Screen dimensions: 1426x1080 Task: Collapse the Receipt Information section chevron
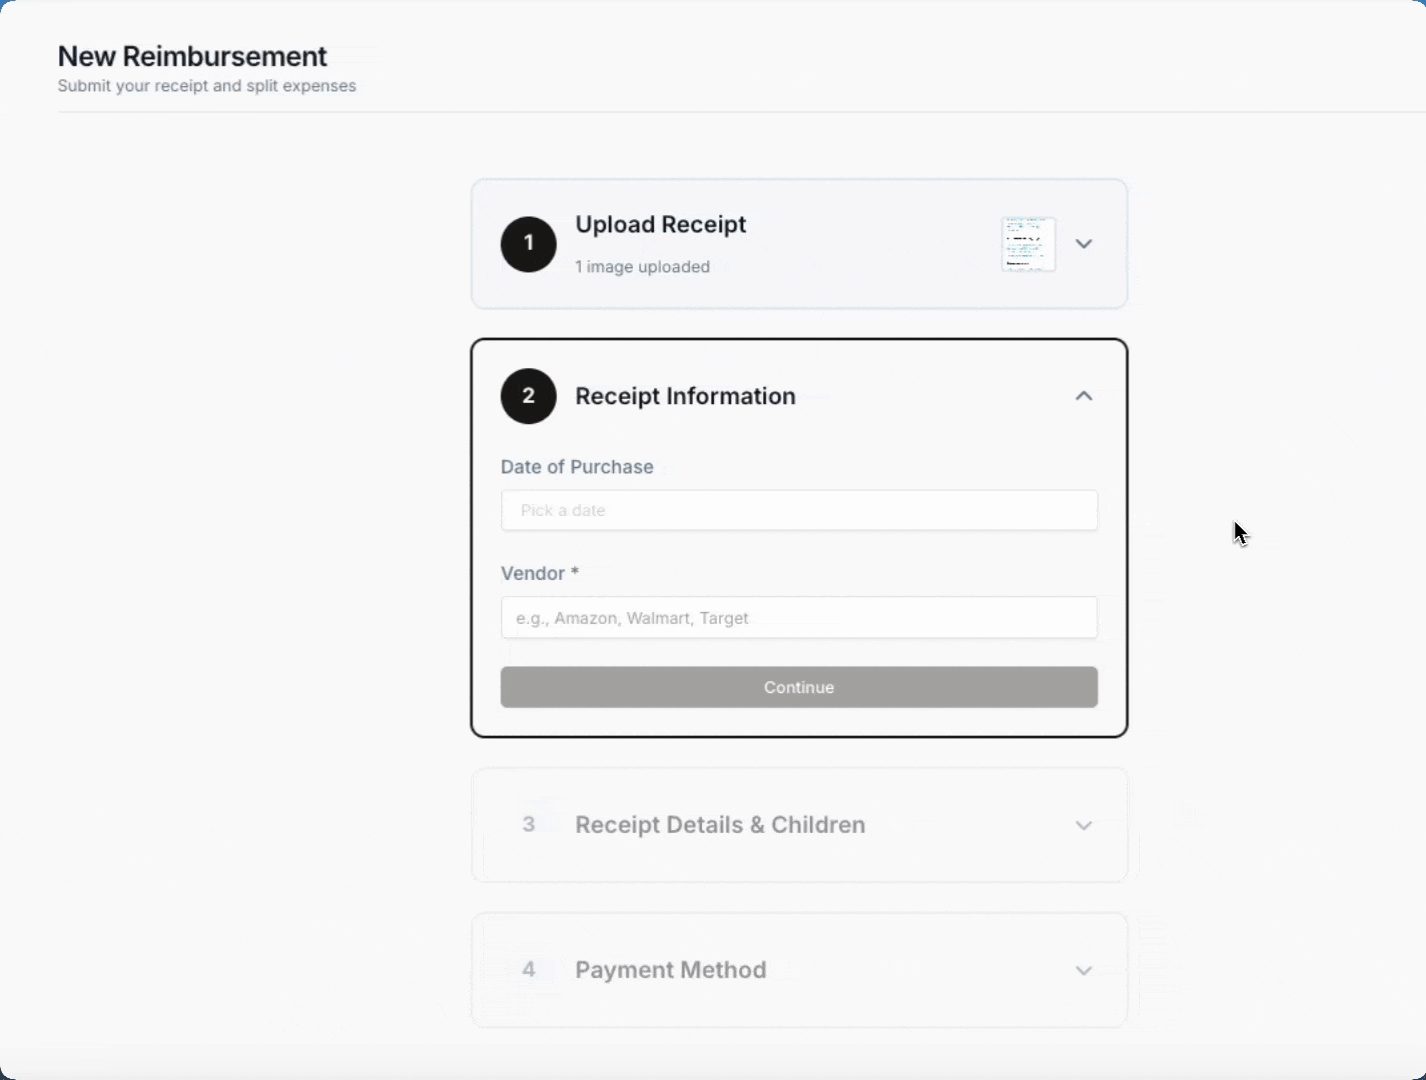[x=1083, y=396]
